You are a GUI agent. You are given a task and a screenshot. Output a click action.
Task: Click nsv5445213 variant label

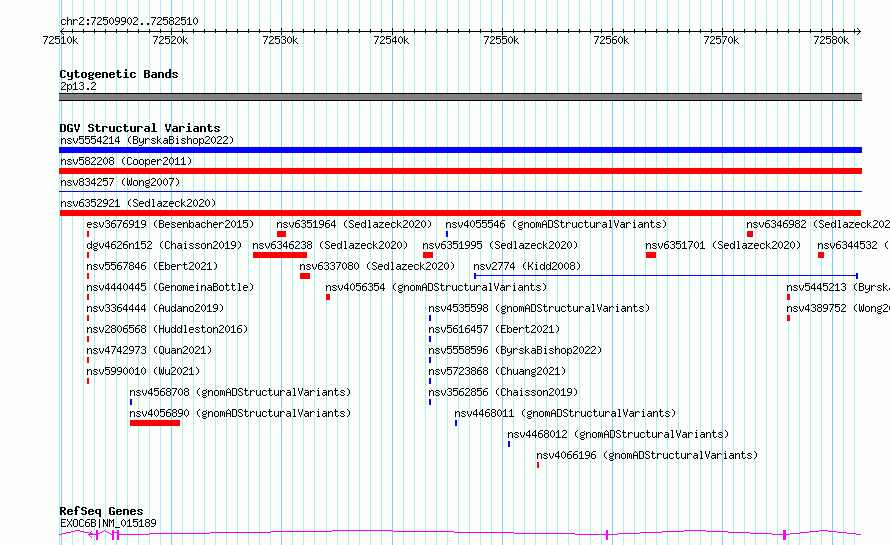[x=838, y=287]
